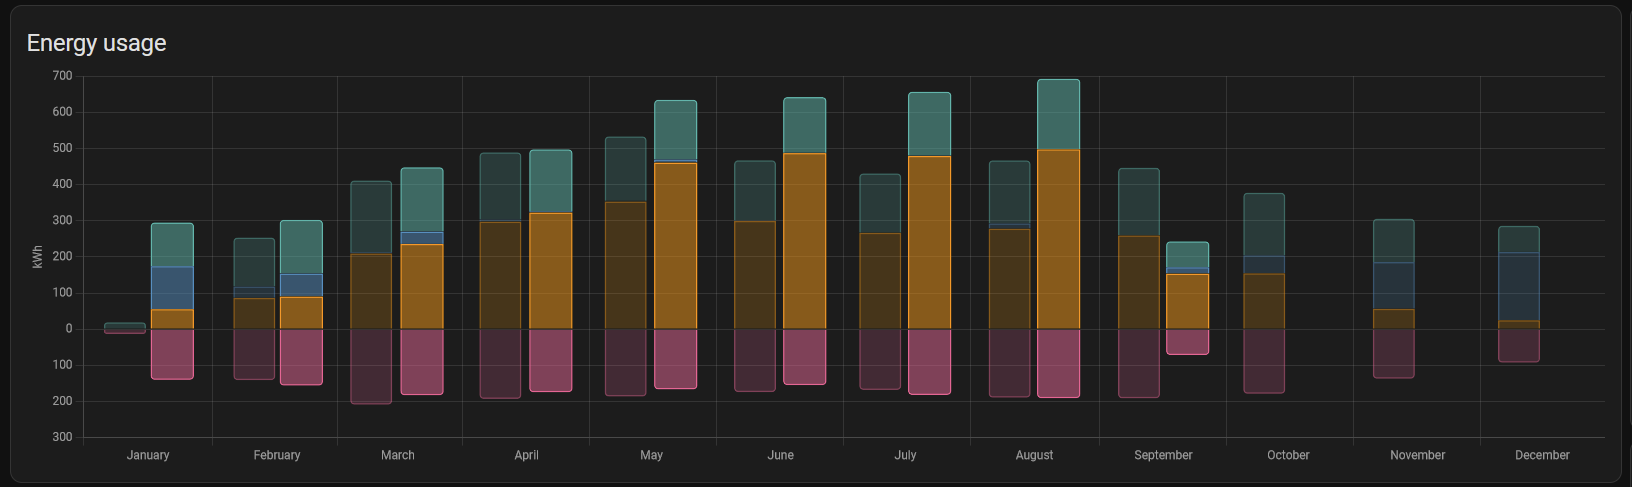Select the blue segment in February's bright bar
Image resolution: width=1632 pixels, height=487 pixels.
[301, 285]
